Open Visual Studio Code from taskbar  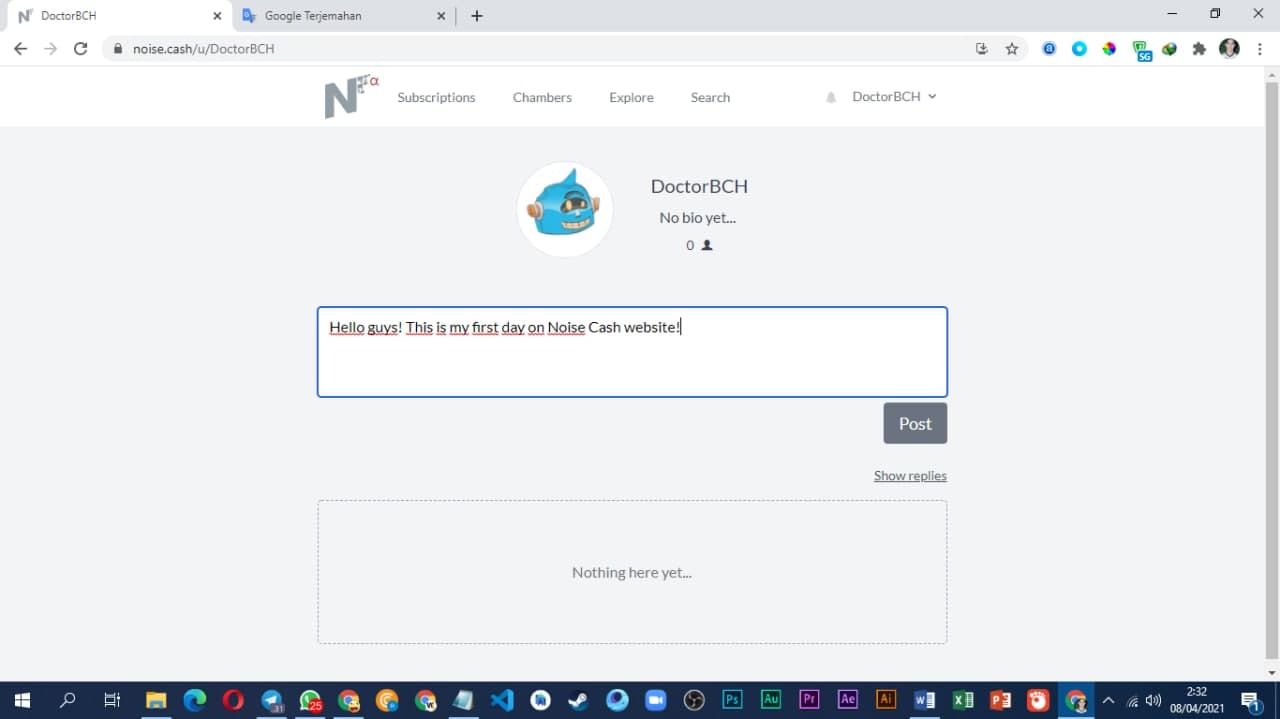point(502,700)
